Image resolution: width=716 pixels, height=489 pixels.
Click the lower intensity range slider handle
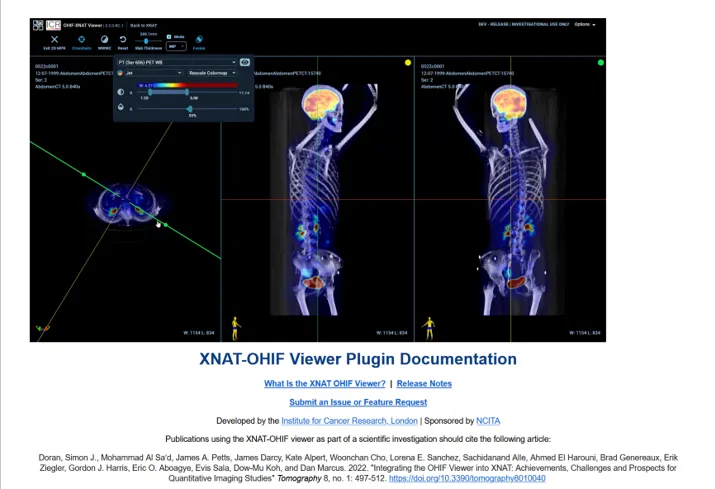(x=150, y=93)
